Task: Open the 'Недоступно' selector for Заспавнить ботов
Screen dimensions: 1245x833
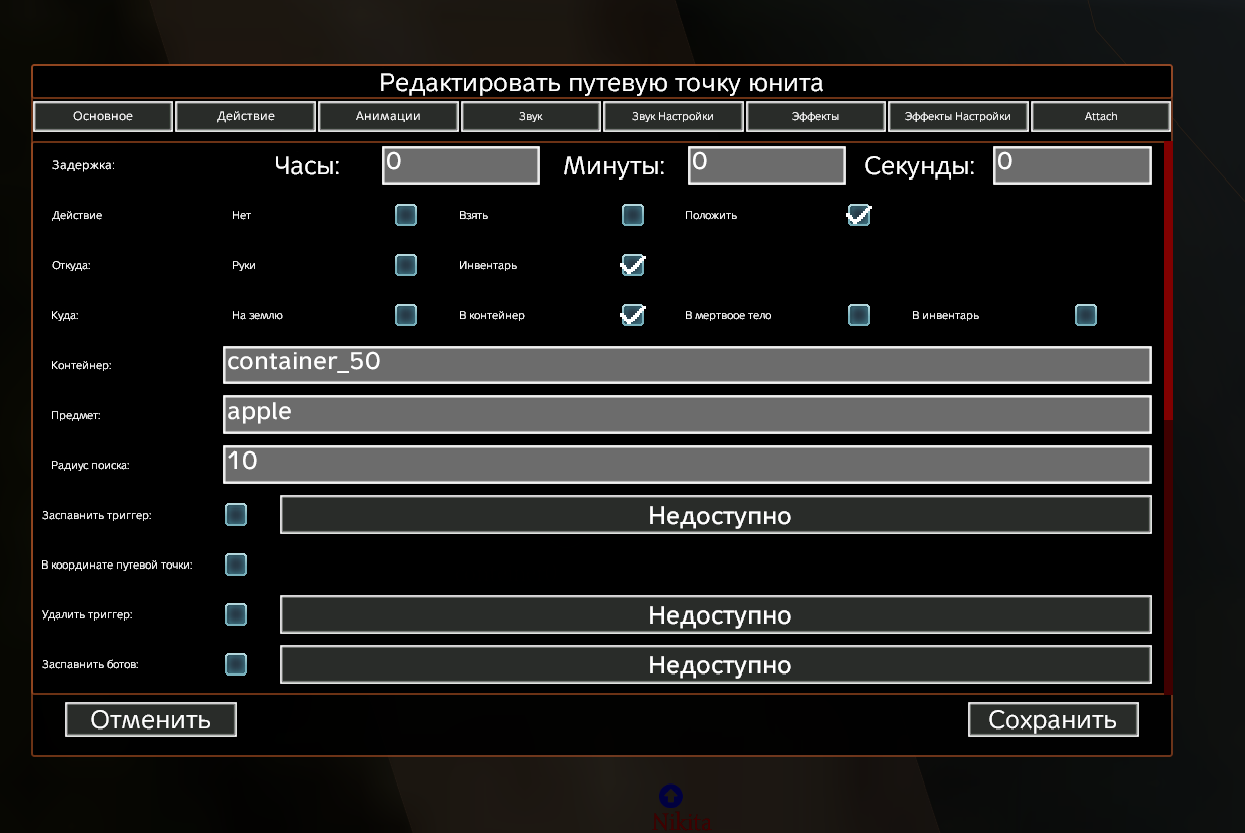Action: 716,665
